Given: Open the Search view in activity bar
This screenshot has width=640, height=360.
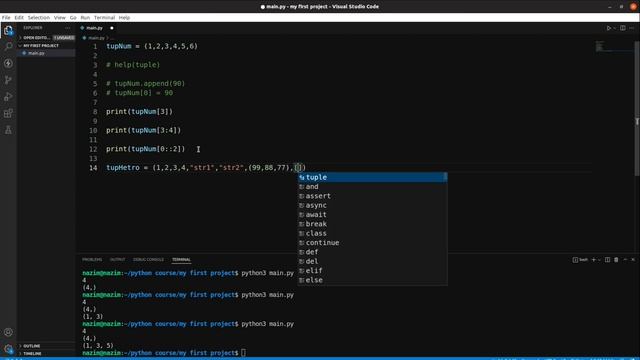Looking at the screenshot, I should (x=8, y=47).
